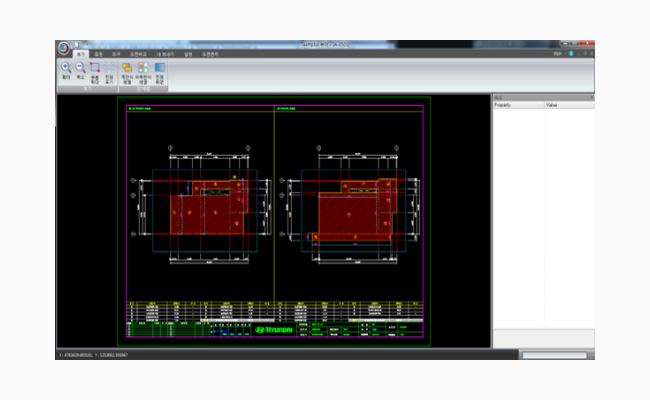Viewport: 650px width, 400px height.
Task: Click the Zoom Out (축소) magnifier tool
Action: click(80, 70)
